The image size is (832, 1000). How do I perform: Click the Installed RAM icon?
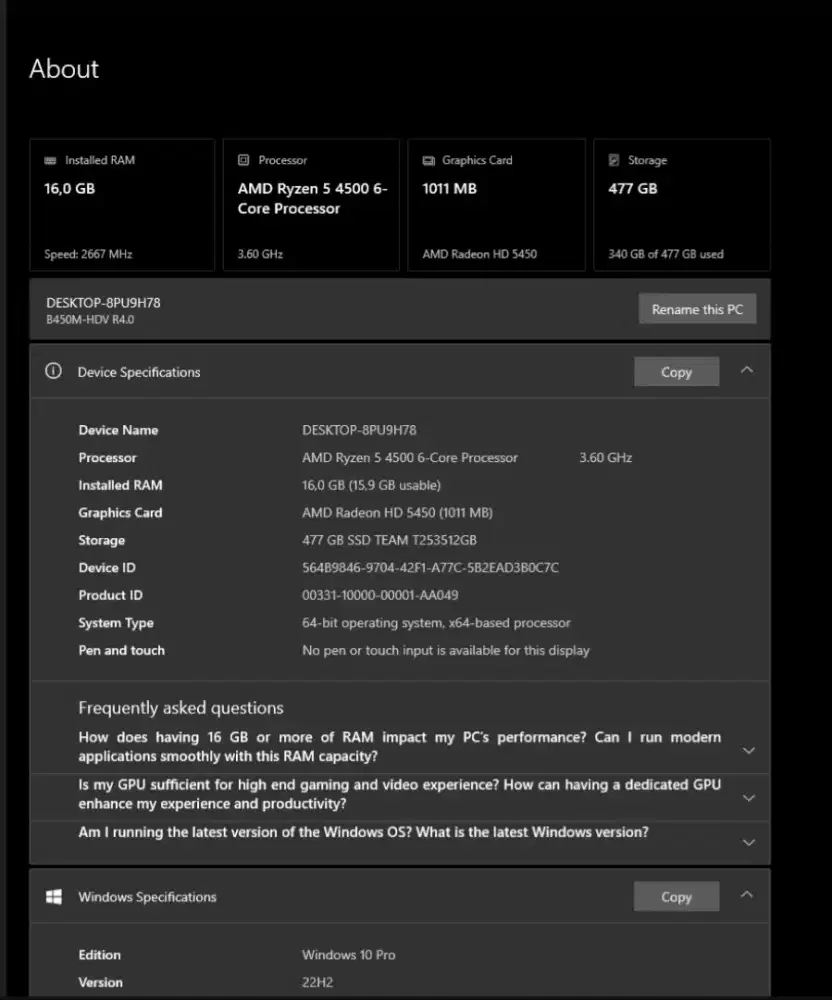click(x=50, y=160)
